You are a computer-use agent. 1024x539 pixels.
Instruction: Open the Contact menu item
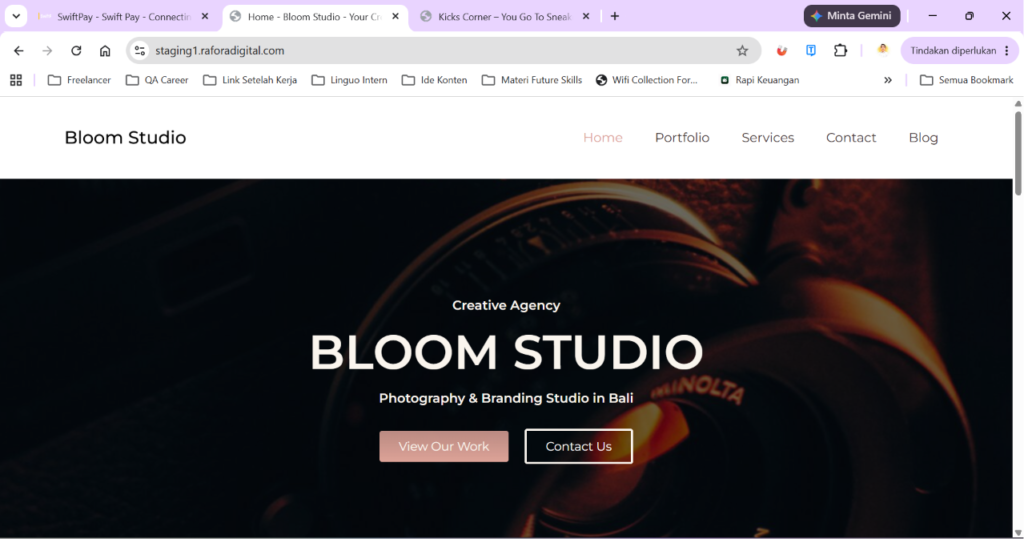click(x=851, y=138)
